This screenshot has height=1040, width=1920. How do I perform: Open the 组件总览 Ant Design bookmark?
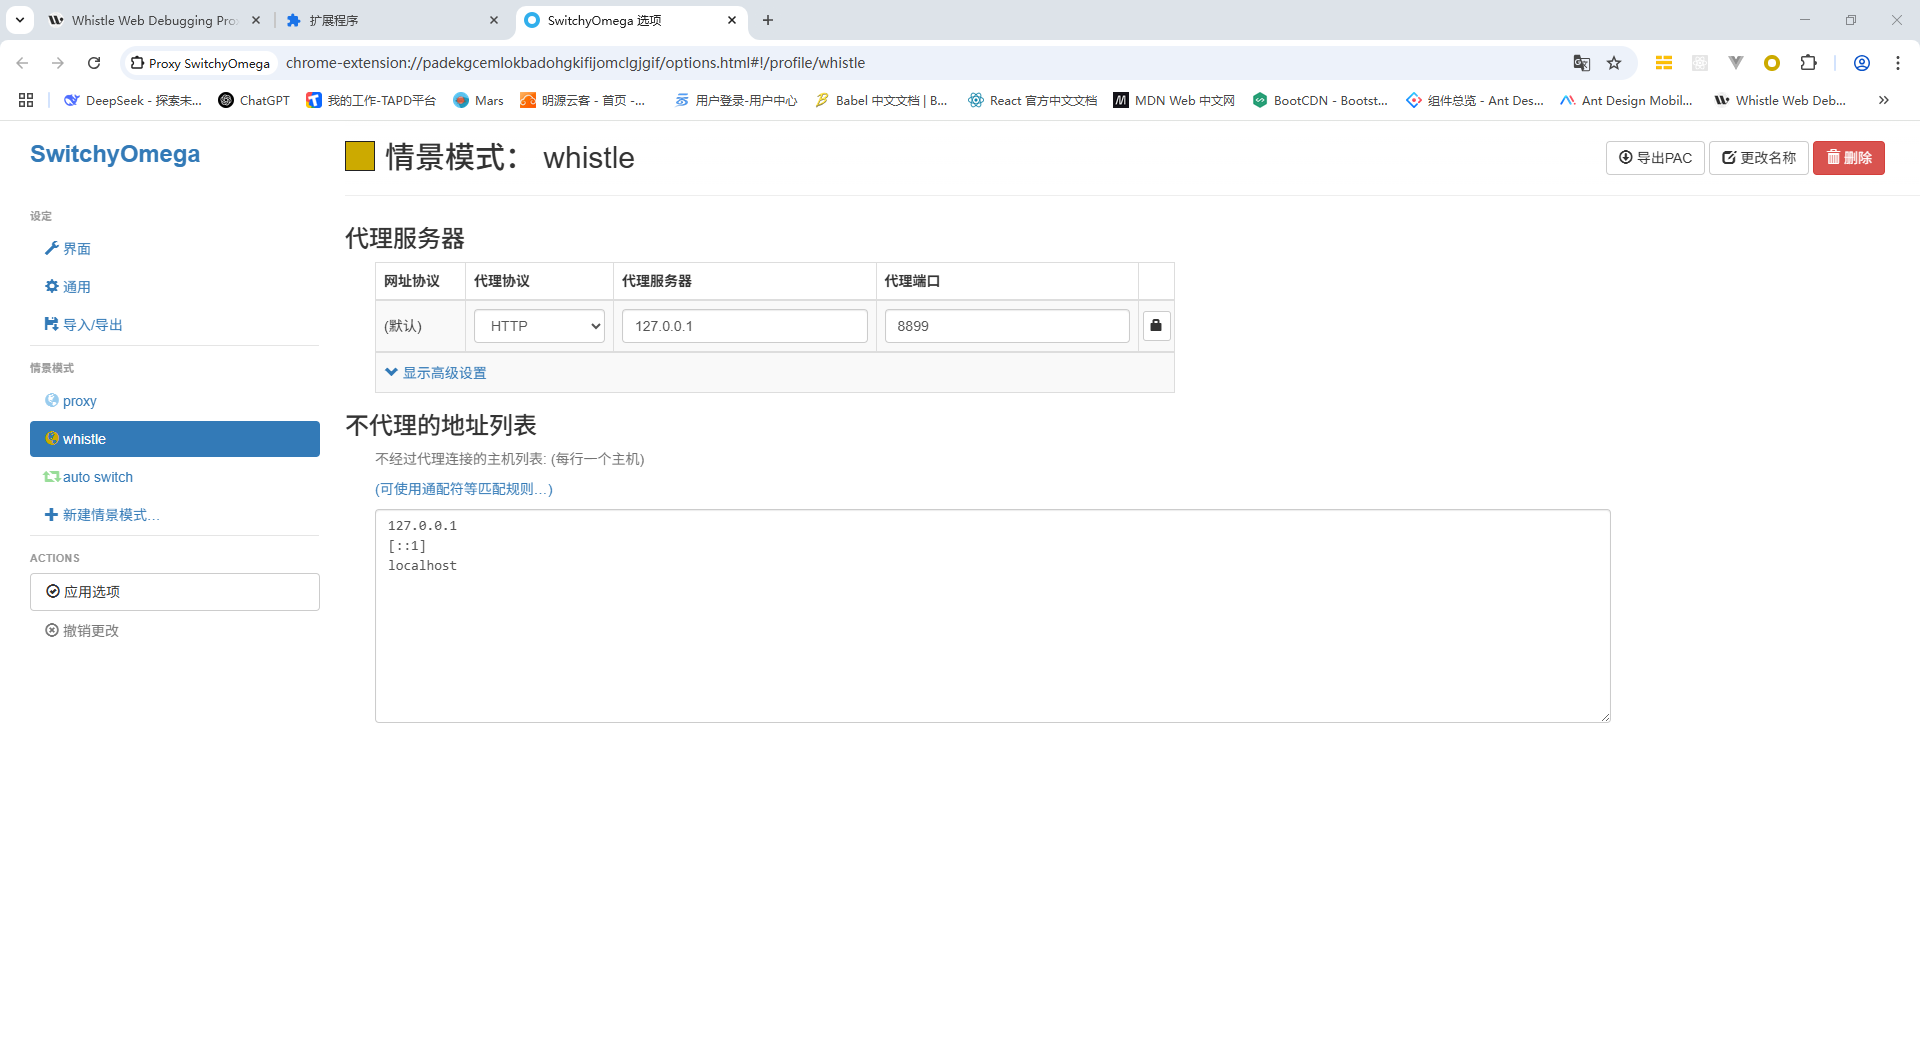[x=1474, y=100]
